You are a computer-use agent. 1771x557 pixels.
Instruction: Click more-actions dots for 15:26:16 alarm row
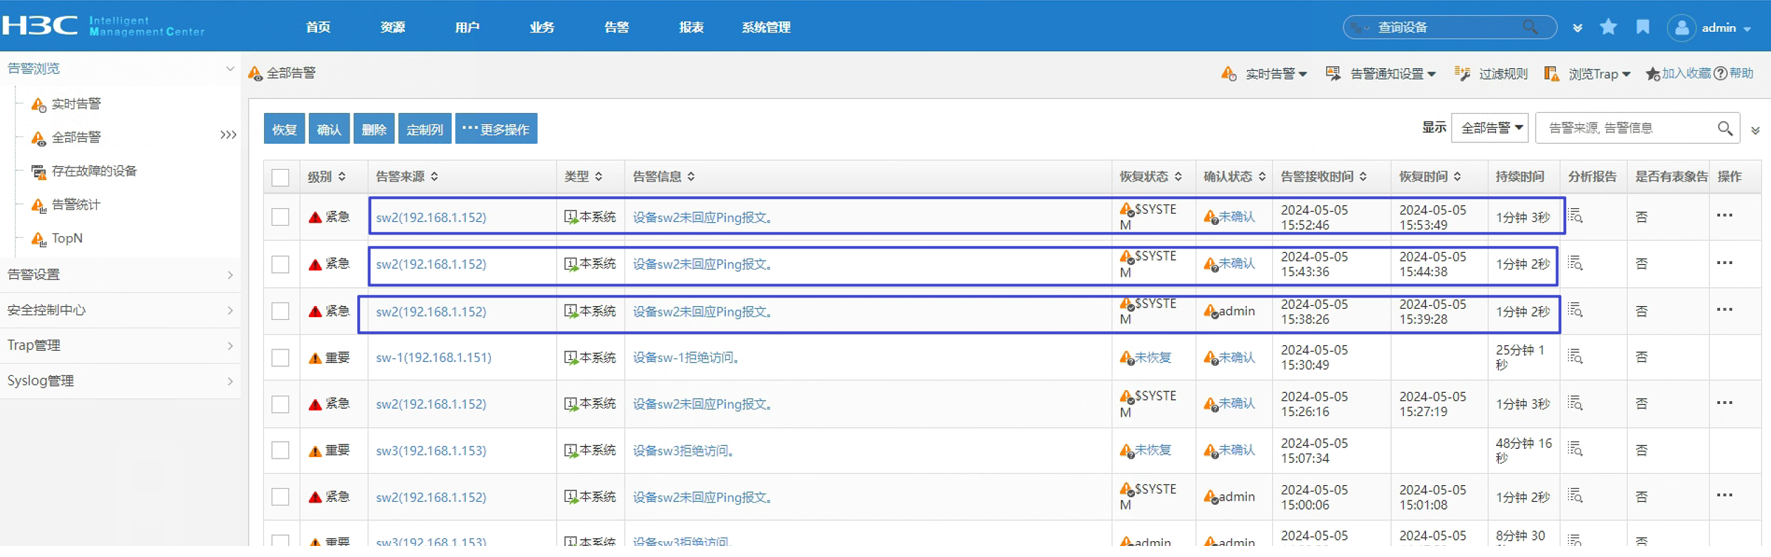1725,403
